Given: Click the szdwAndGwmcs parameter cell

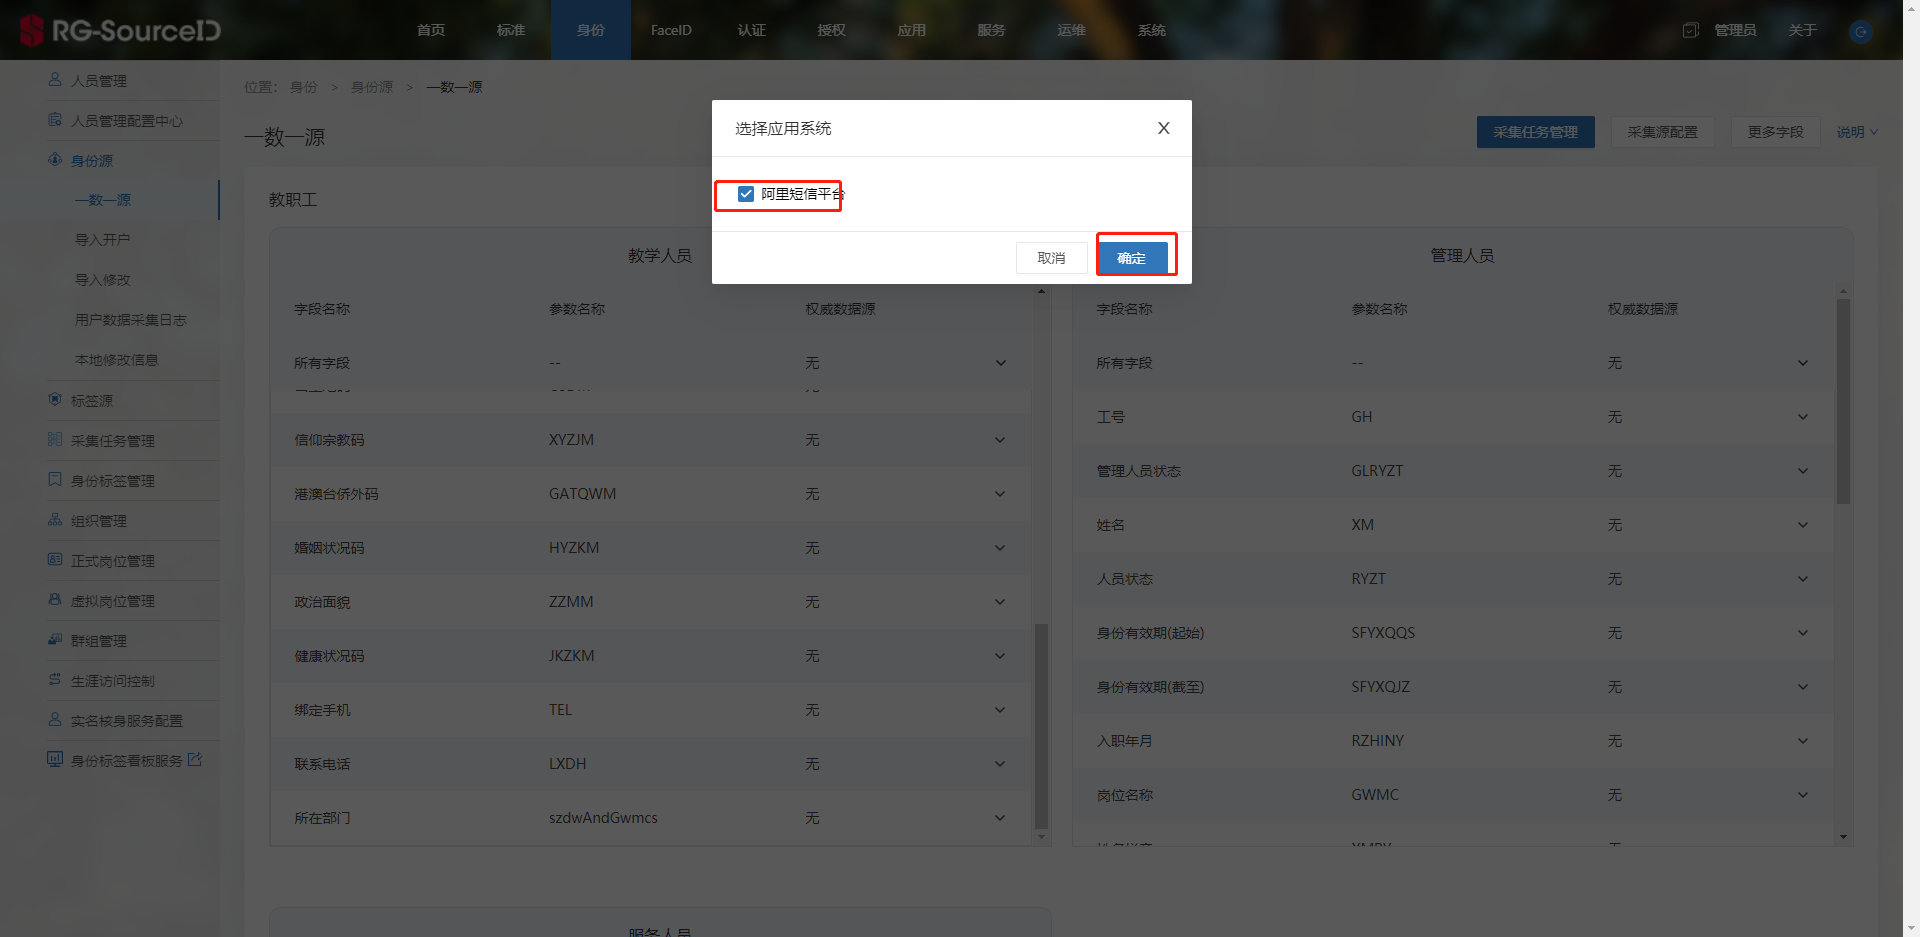Looking at the screenshot, I should click(x=603, y=818).
